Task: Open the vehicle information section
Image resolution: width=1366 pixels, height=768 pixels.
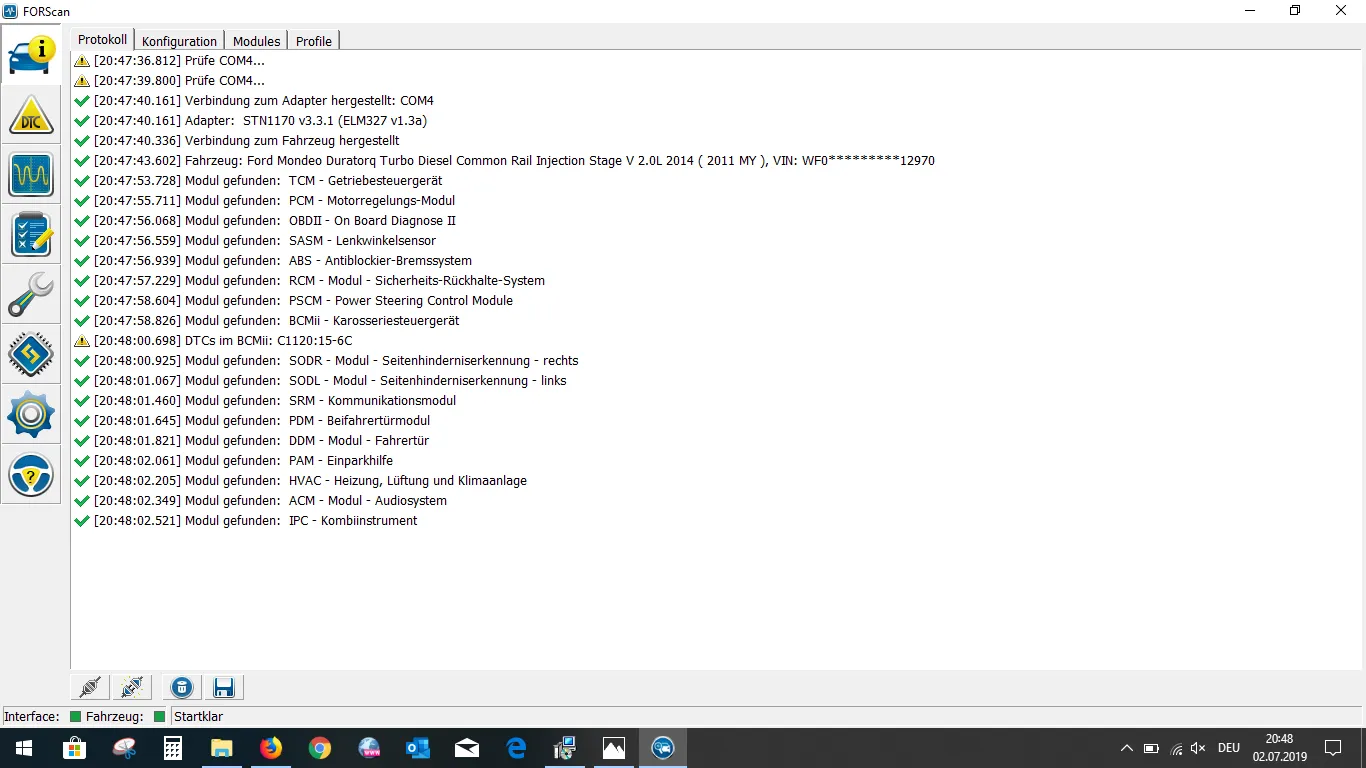Action: [31, 54]
